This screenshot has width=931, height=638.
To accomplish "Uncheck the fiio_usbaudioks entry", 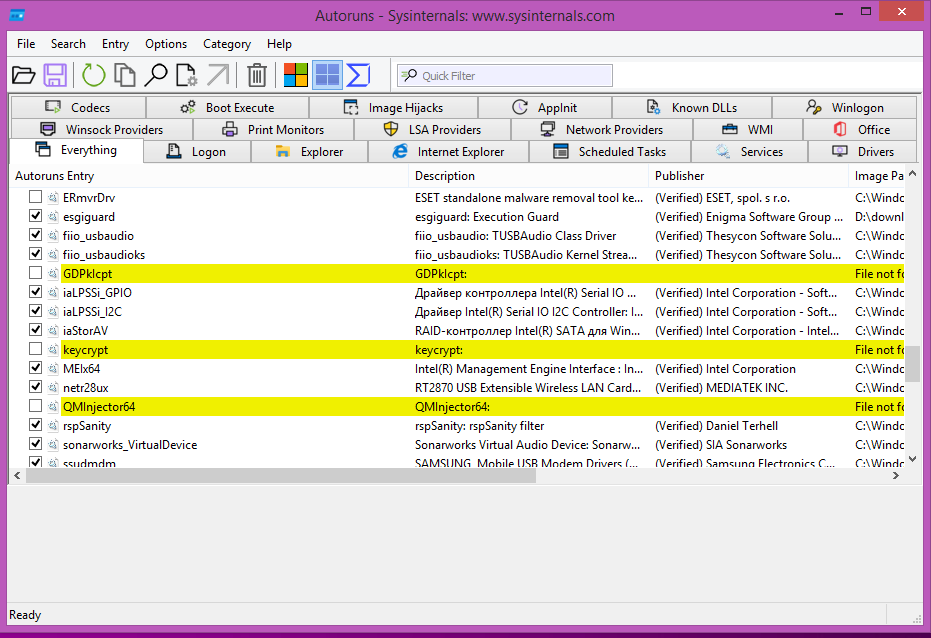I will pyautogui.click(x=36, y=254).
